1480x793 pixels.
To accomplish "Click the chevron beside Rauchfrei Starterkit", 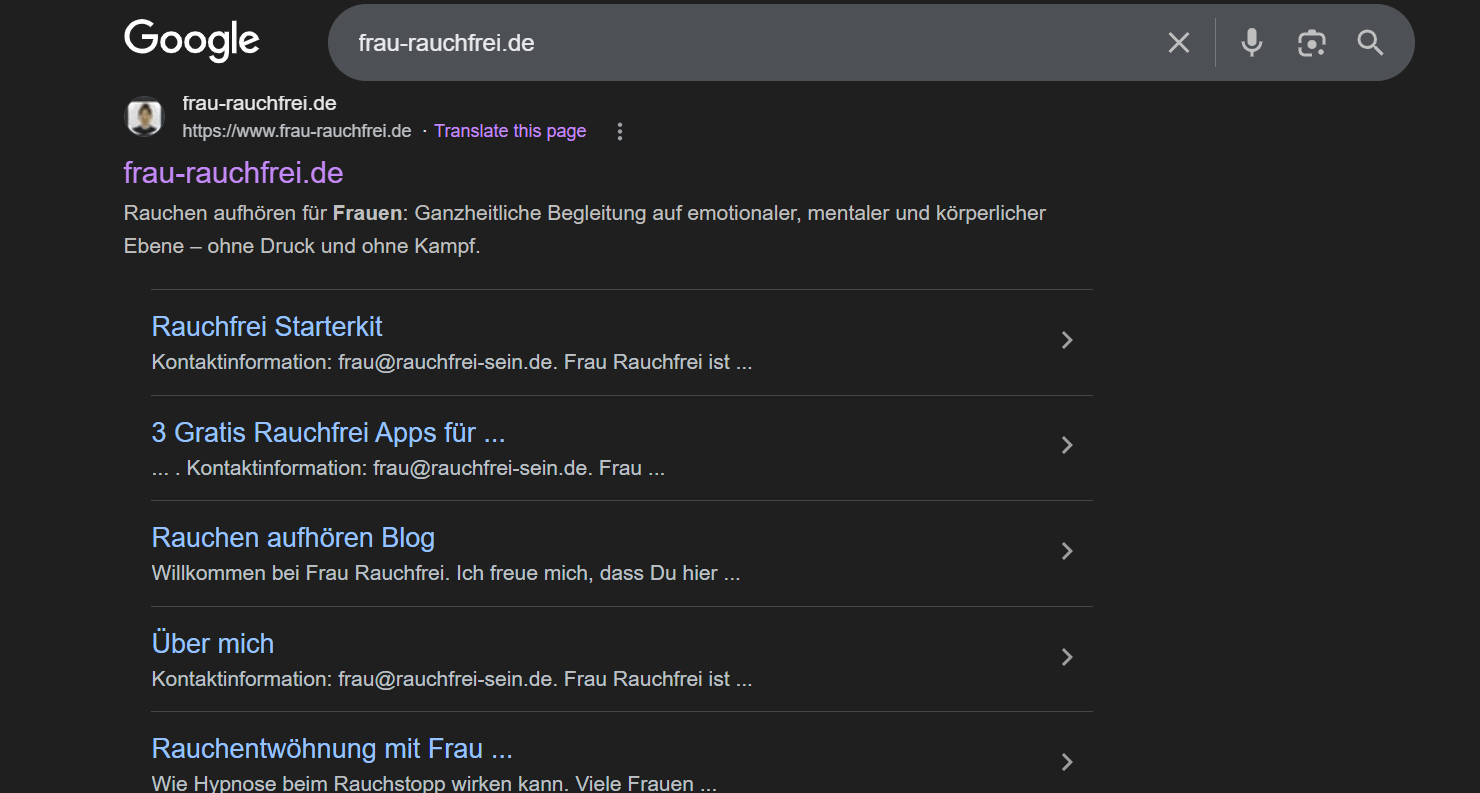I will coord(1067,340).
